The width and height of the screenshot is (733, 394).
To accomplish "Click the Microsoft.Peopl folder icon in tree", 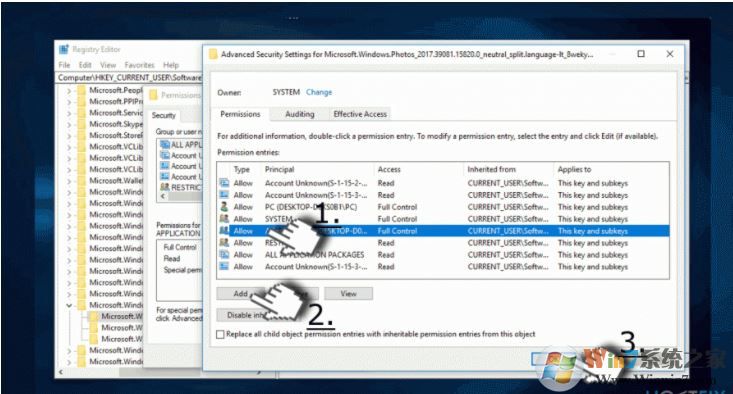I will (82, 90).
